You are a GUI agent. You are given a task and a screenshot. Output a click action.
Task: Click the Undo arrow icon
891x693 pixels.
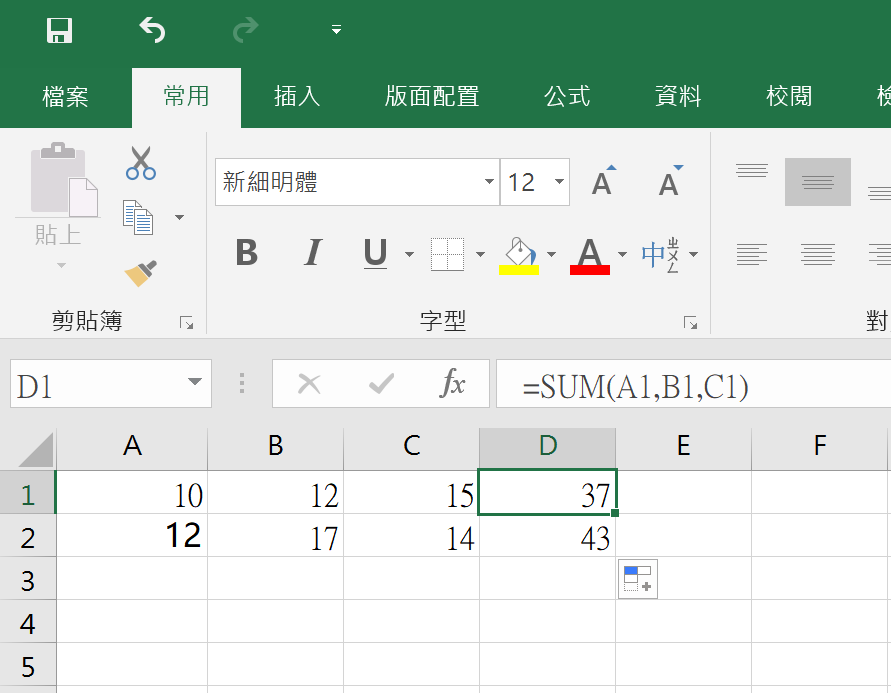click(152, 30)
